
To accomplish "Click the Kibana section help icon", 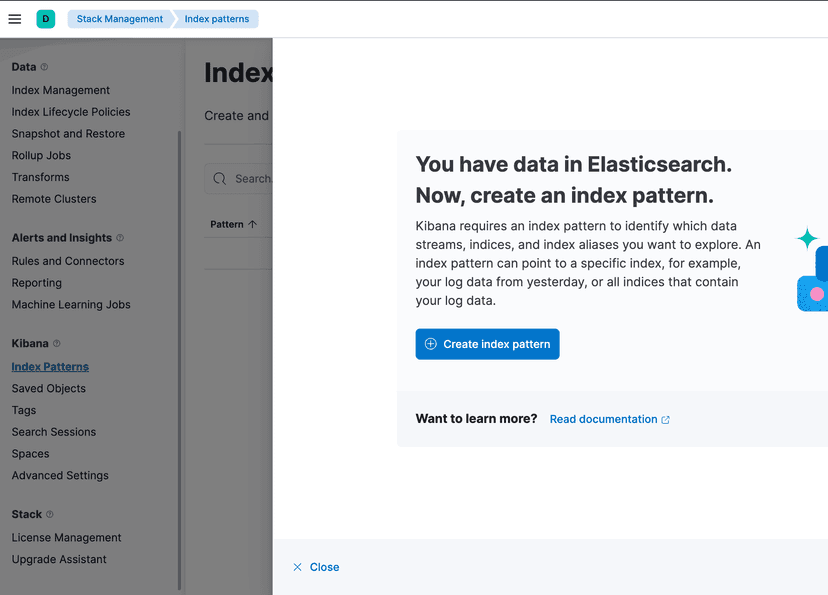I will (57, 344).
